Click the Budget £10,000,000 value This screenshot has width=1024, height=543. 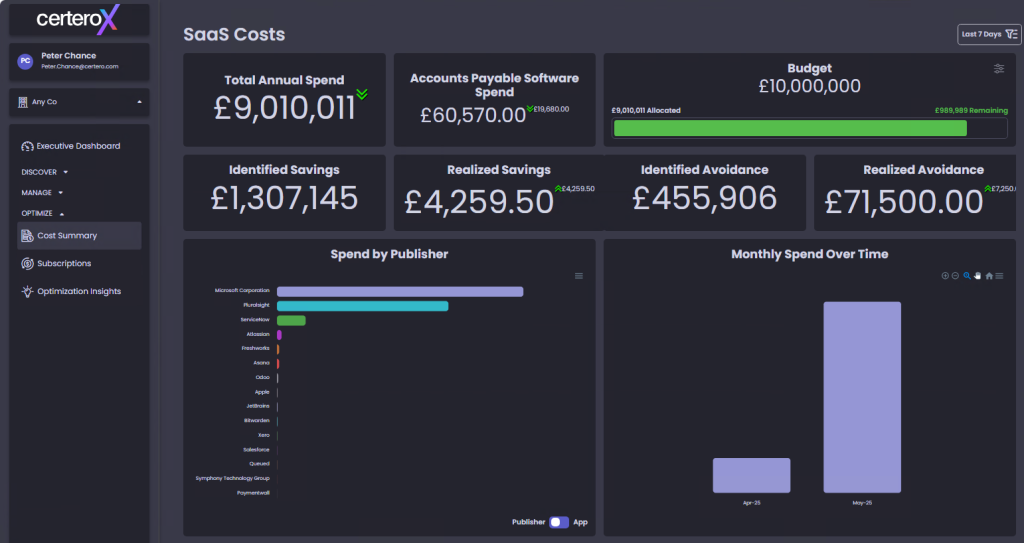tap(809, 86)
